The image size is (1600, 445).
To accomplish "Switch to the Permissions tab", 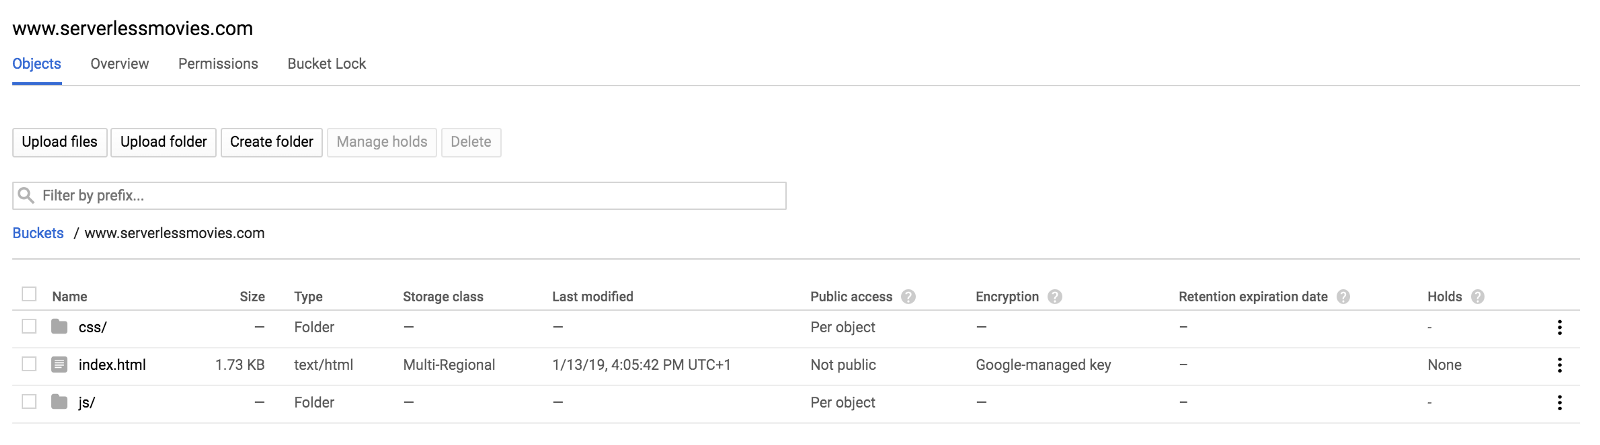I will point(218,64).
